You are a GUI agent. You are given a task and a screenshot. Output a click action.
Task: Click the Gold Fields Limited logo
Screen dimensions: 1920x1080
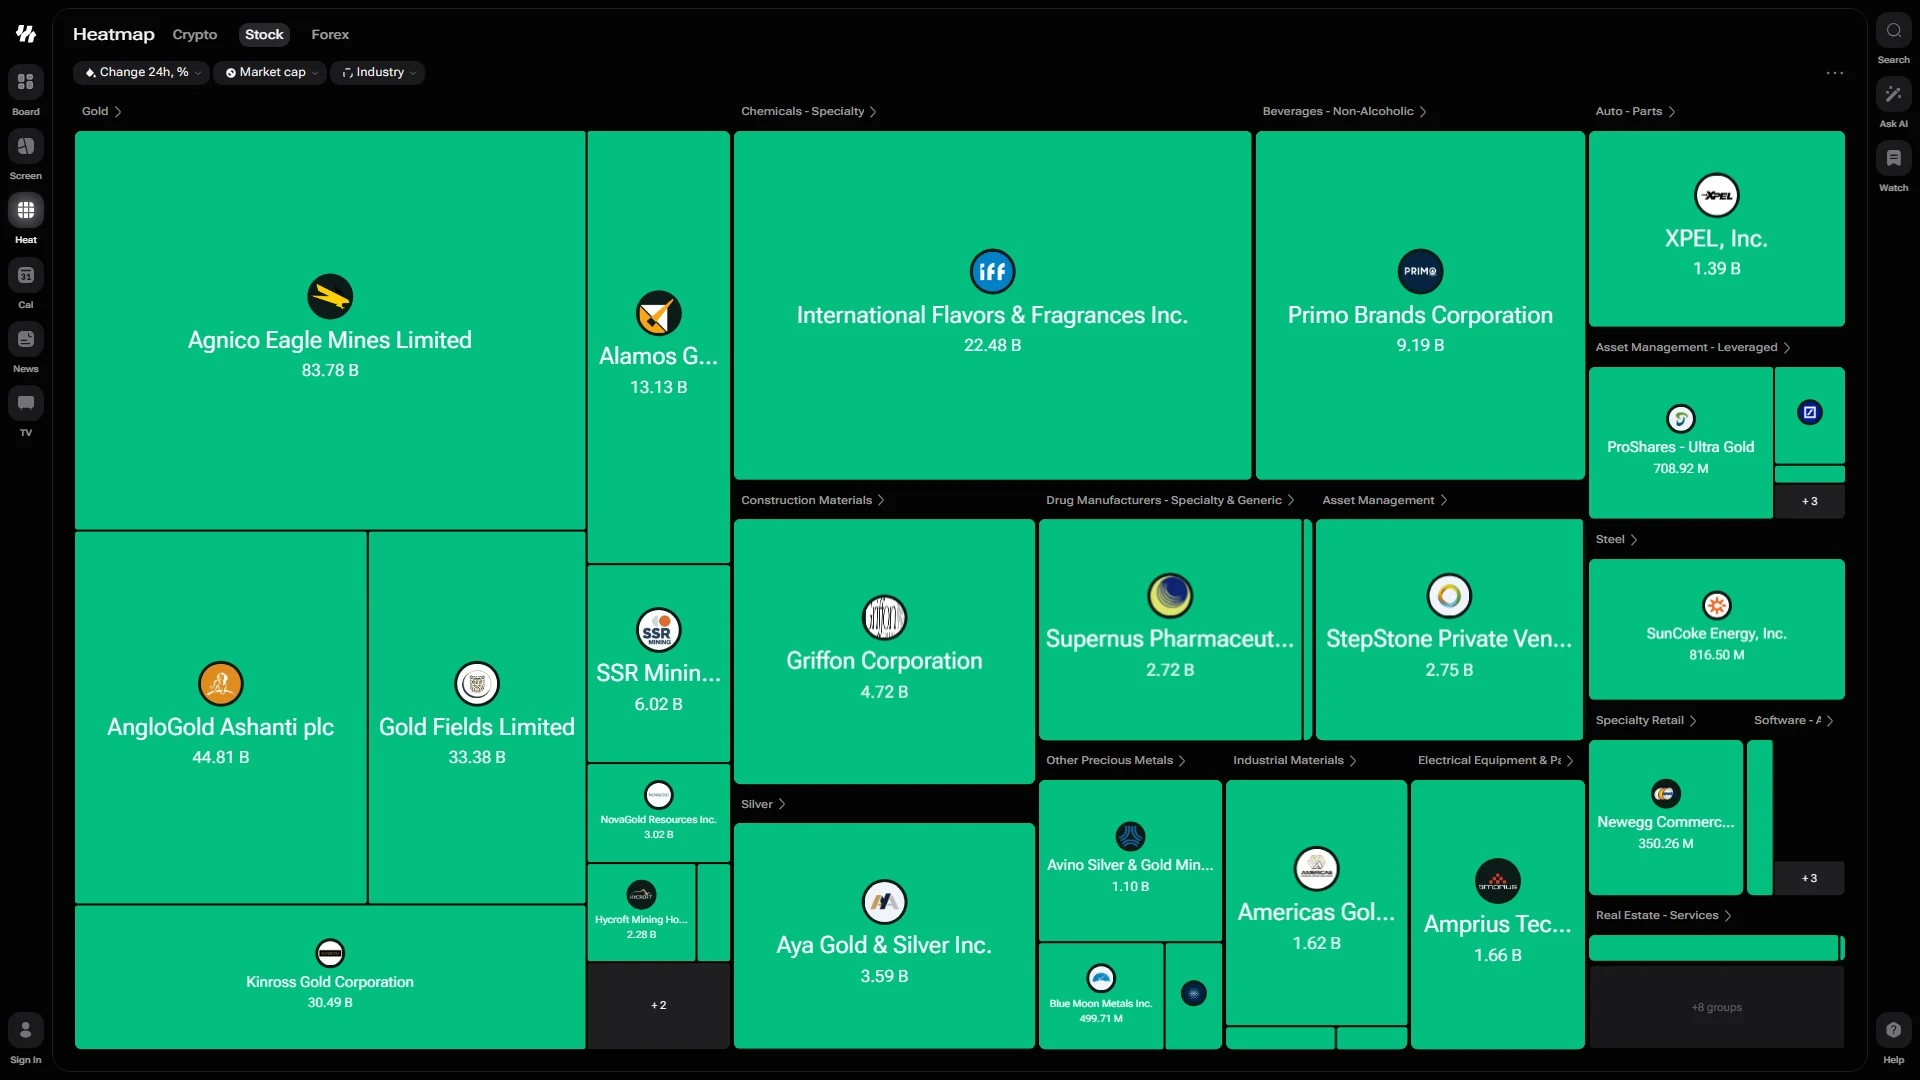point(477,684)
